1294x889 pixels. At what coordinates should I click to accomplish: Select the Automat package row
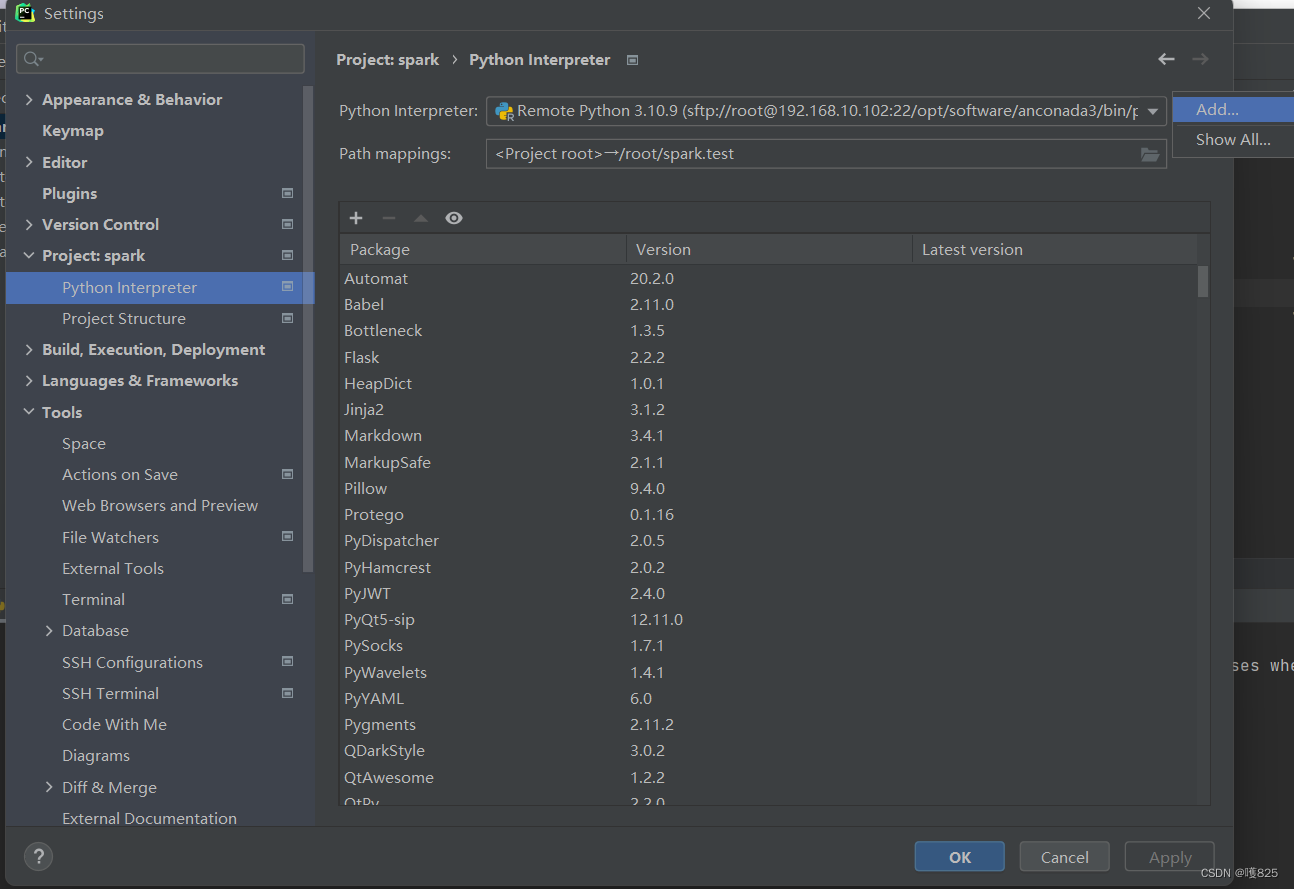coord(768,278)
